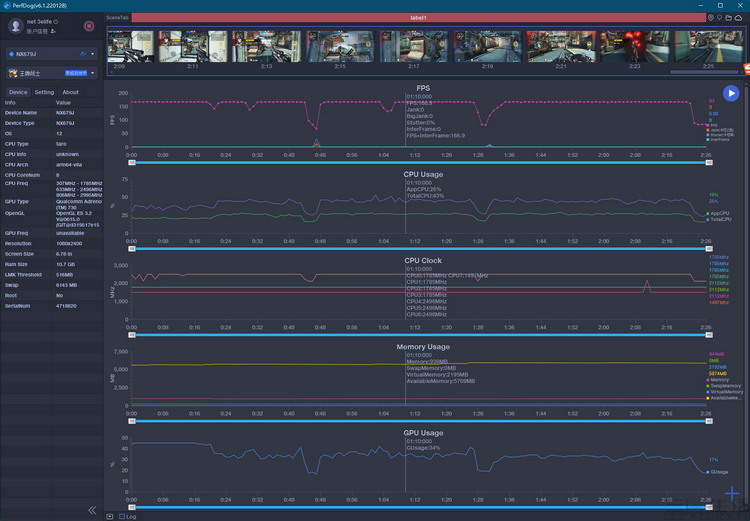The image size is (750, 521).
Task: Select the screenshot thumbnail at 2:23
Action: [x=635, y=46]
